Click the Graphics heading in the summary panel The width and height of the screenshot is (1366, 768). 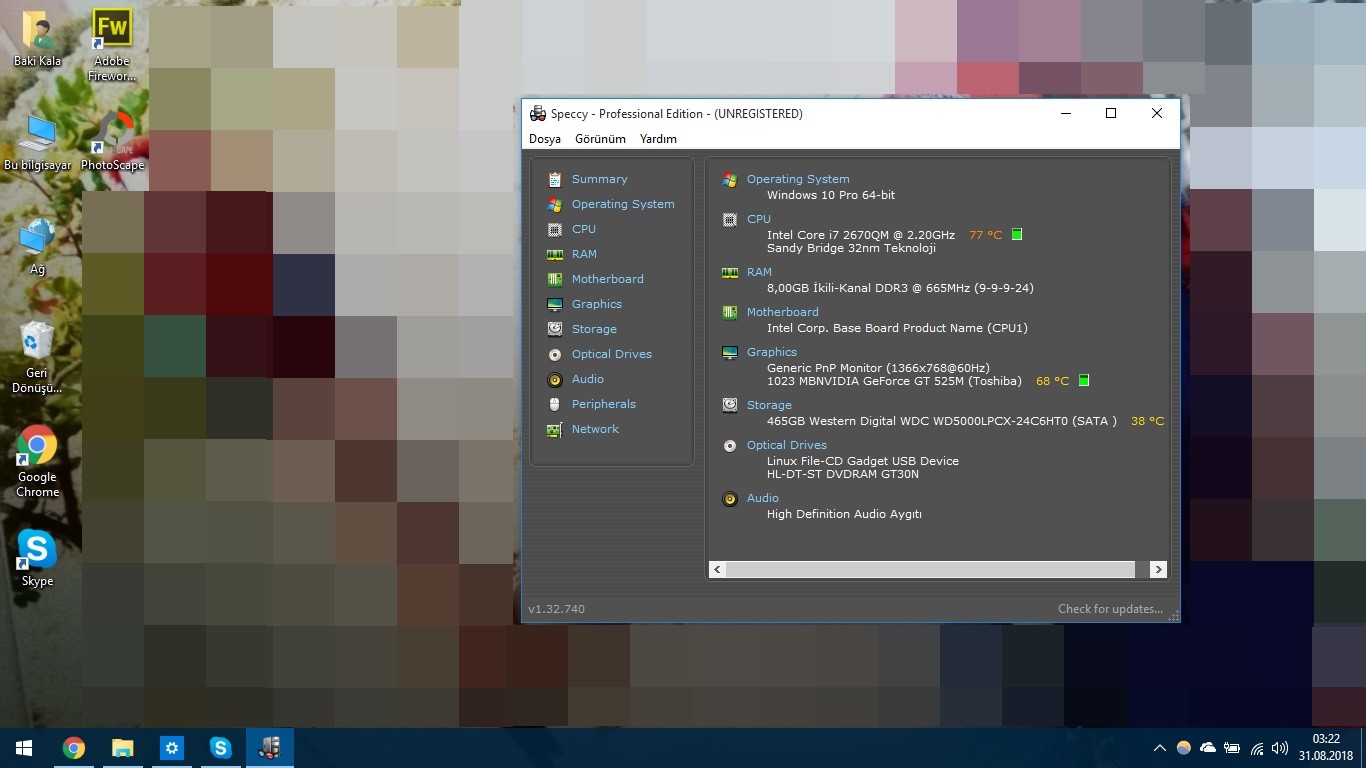(772, 352)
